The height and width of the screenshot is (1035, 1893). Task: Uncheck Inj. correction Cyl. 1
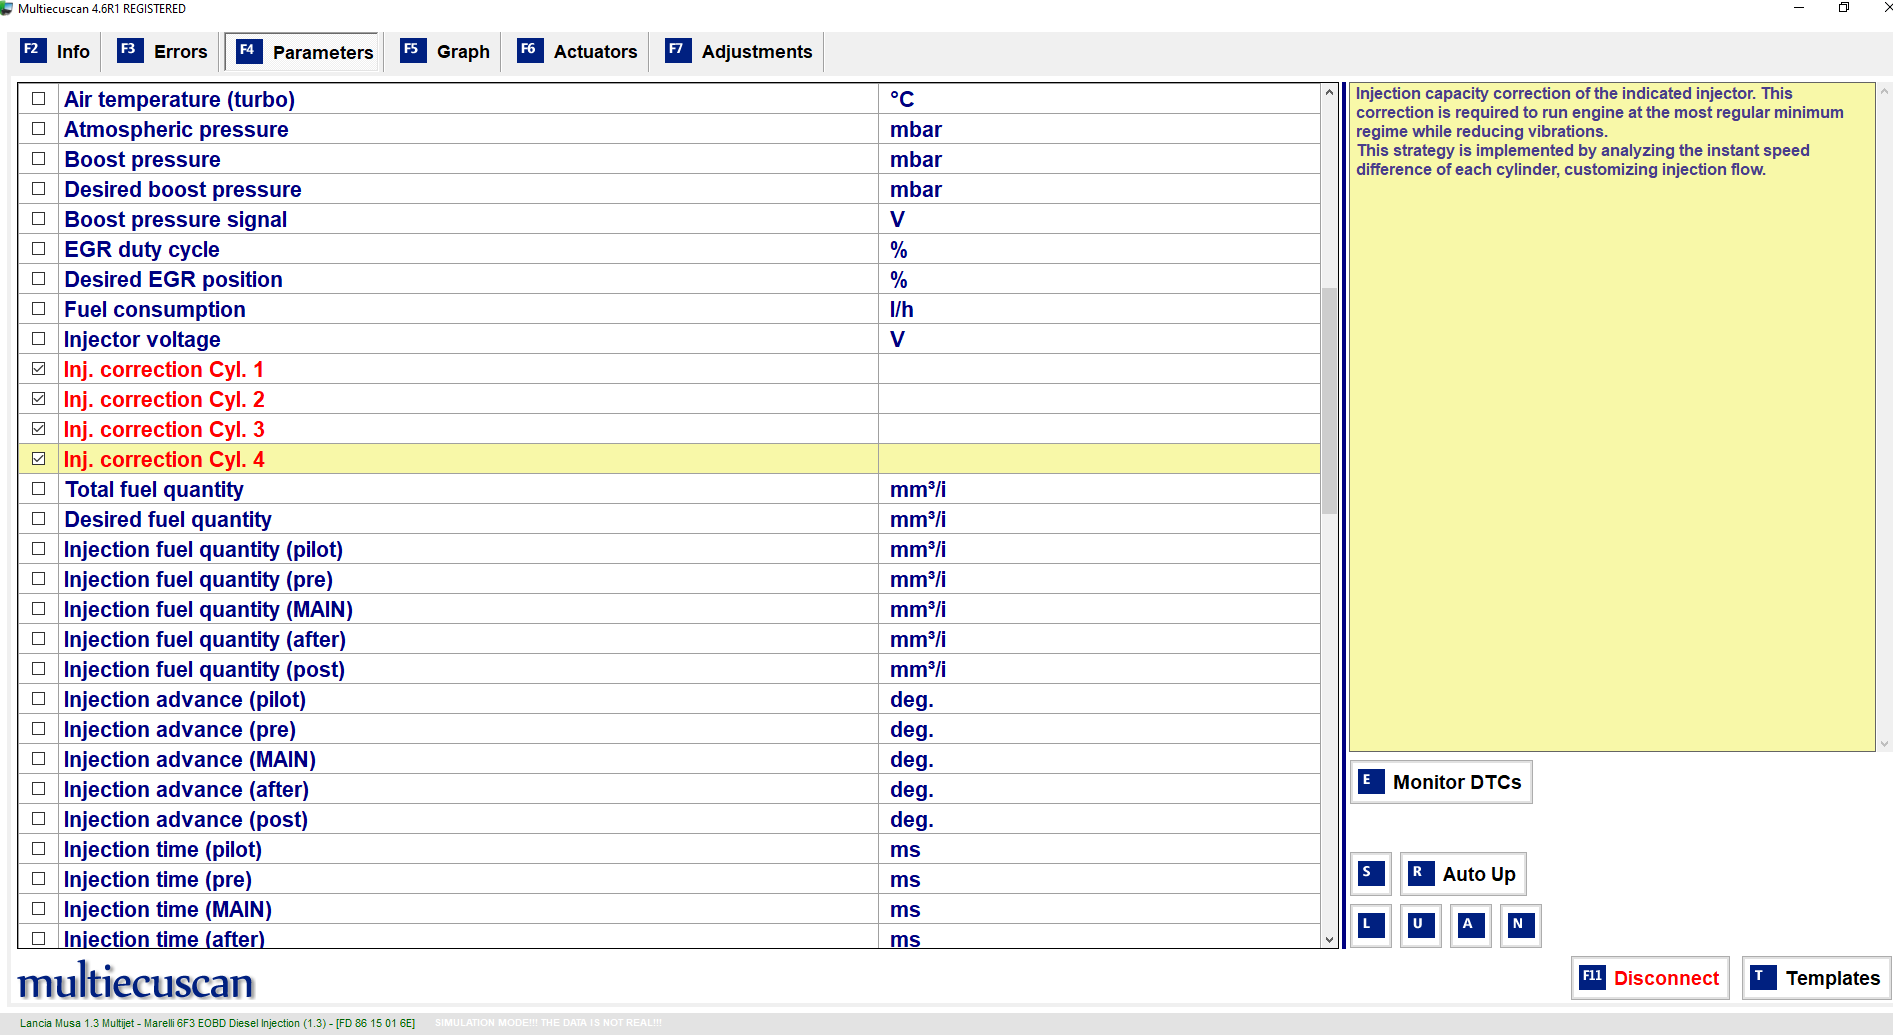pos(39,369)
